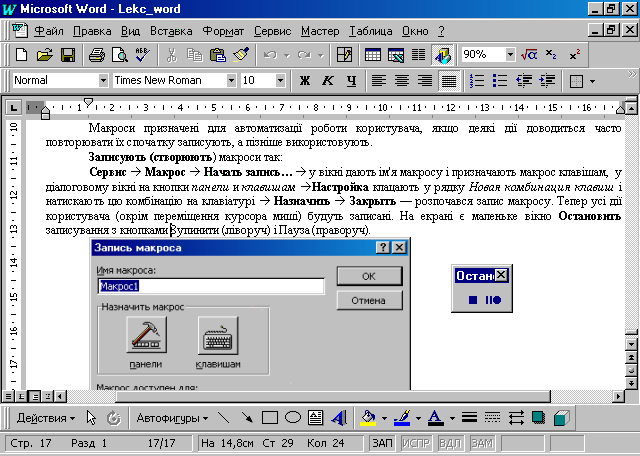Paste from clipboard icon
This screenshot has width=640, height=456.
point(218,55)
